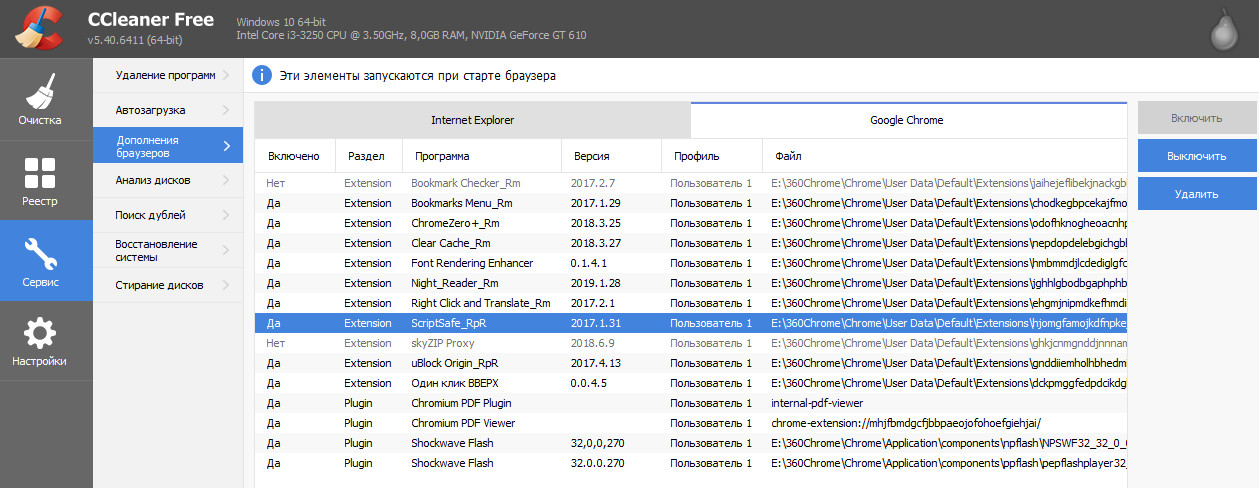Sort by Программа column header

(x=481, y=156)
